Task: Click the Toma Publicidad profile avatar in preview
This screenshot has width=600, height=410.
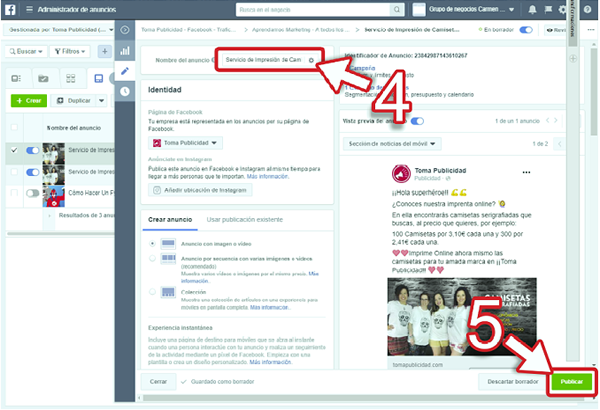Action: (401, 174)
